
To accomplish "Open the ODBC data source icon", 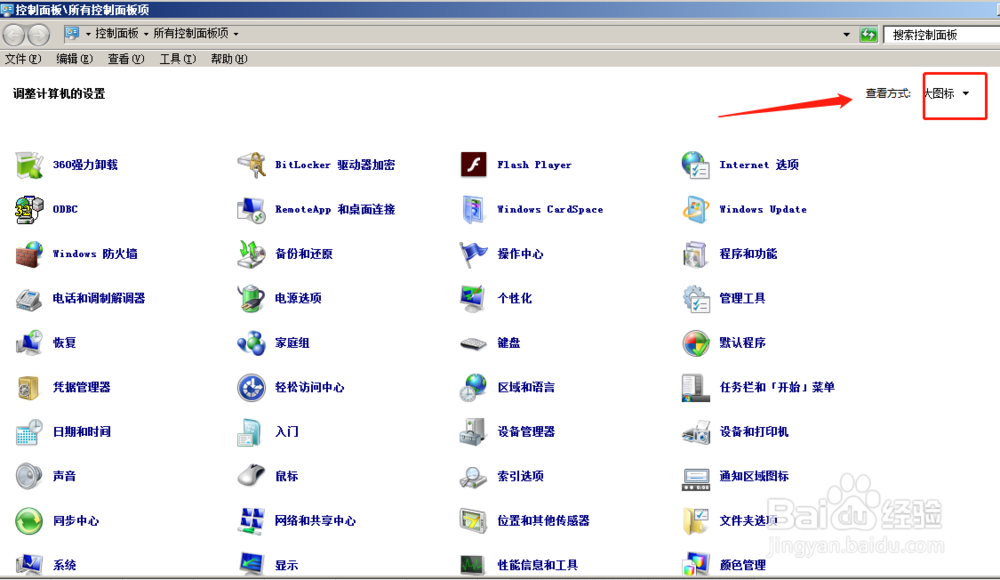I will coord(29,209).
